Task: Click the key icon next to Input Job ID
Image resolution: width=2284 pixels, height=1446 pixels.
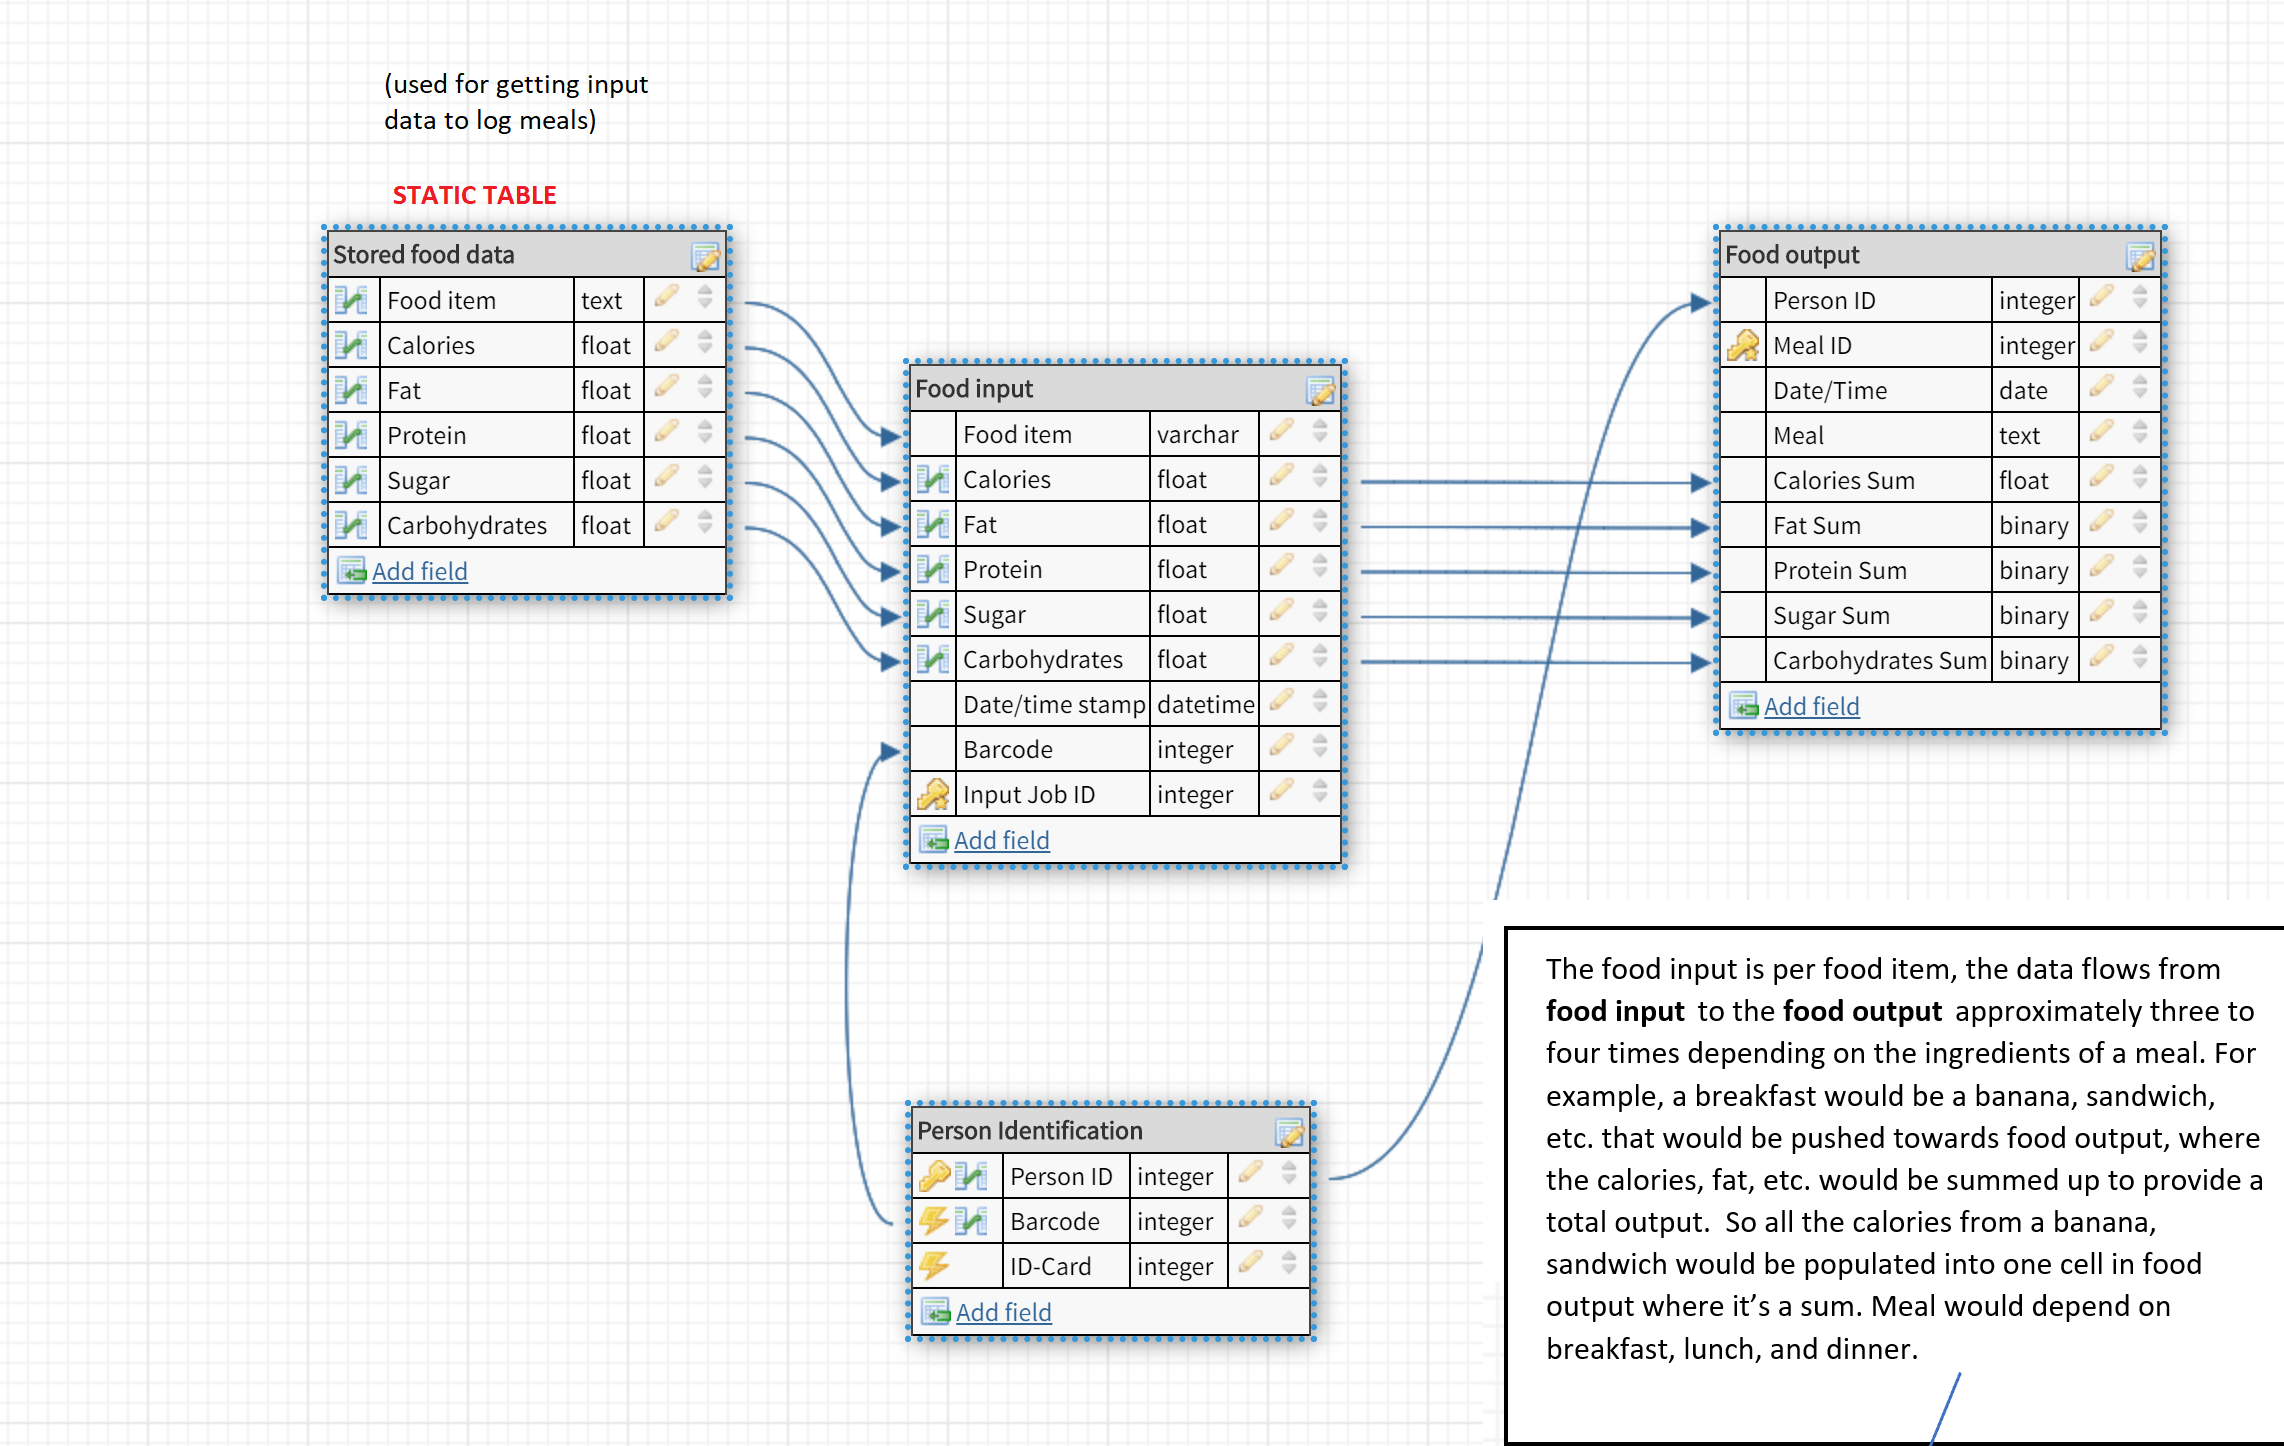Action: pos(933,795)
